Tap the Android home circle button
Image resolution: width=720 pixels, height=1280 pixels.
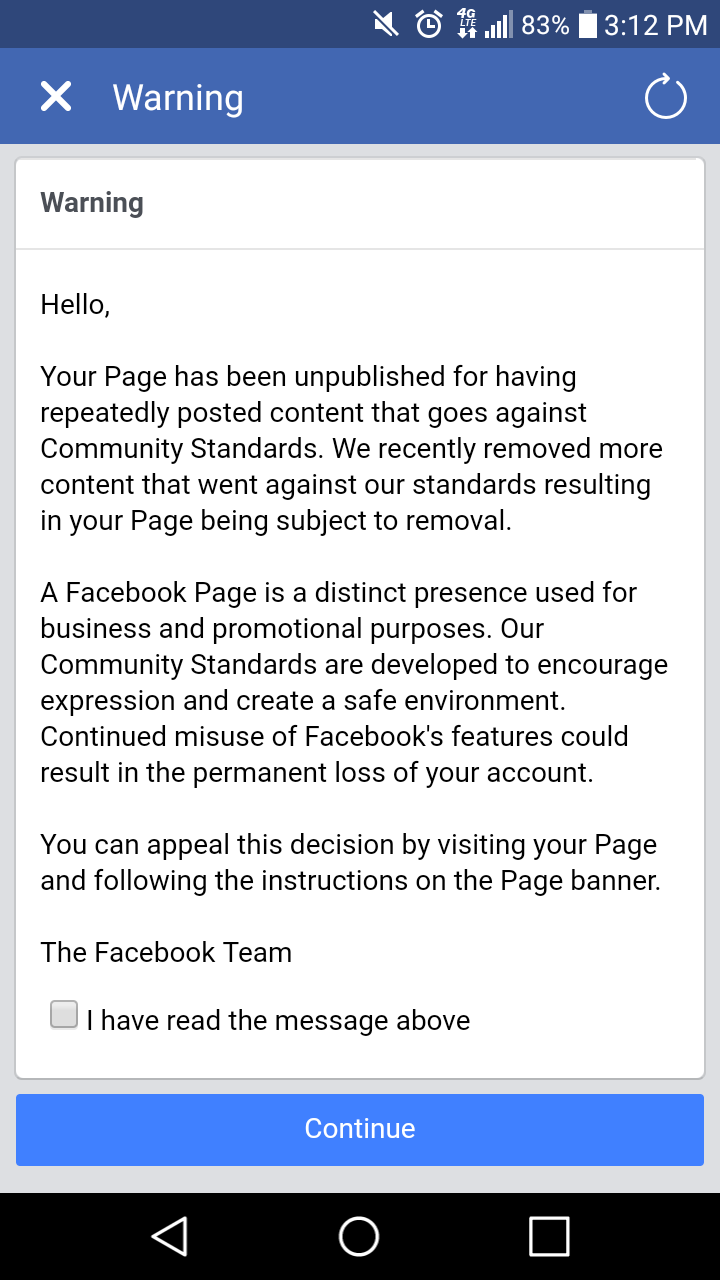point(359,1236)
